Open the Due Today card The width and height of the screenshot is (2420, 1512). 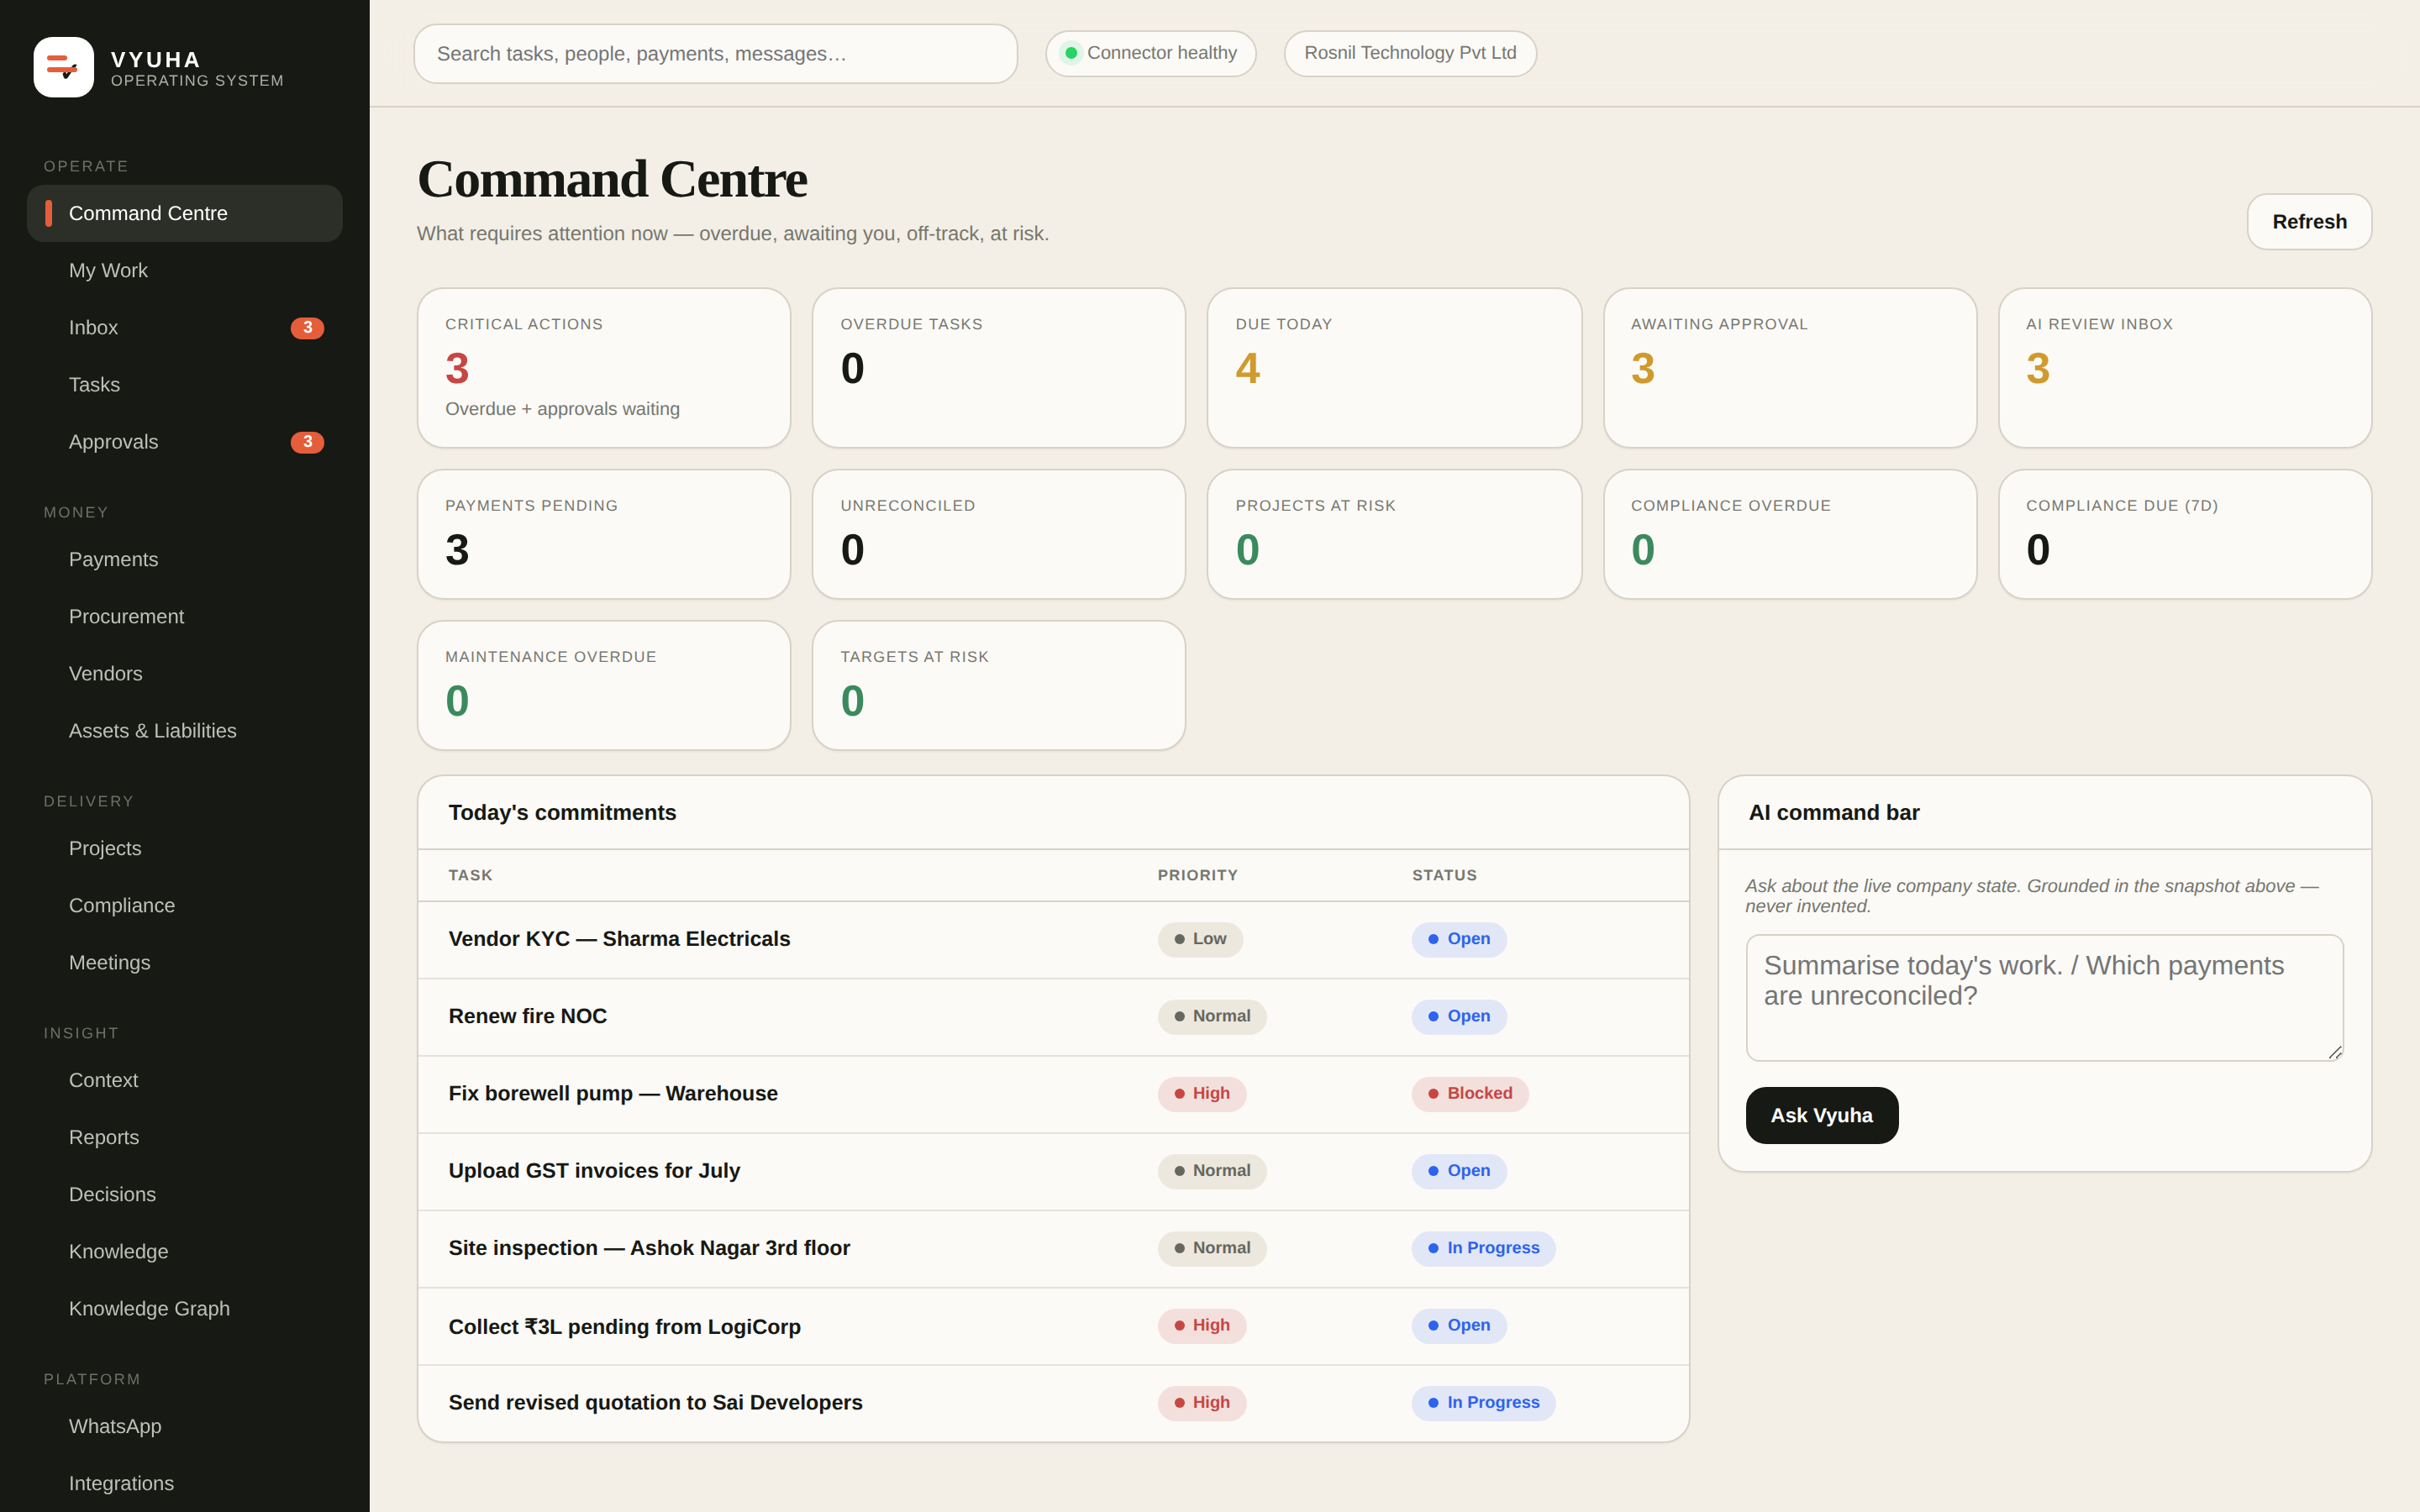1394,368
